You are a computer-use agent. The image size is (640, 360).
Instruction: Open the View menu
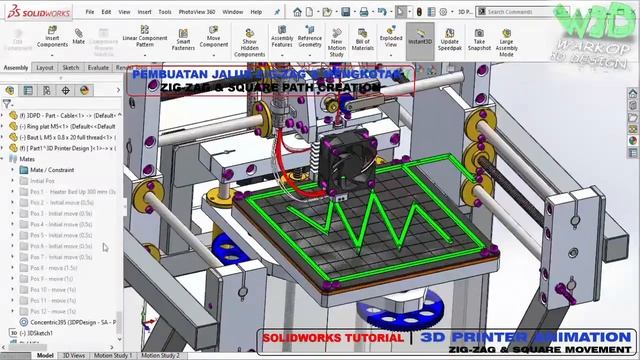pyautogui.click(x=124, y=12)
